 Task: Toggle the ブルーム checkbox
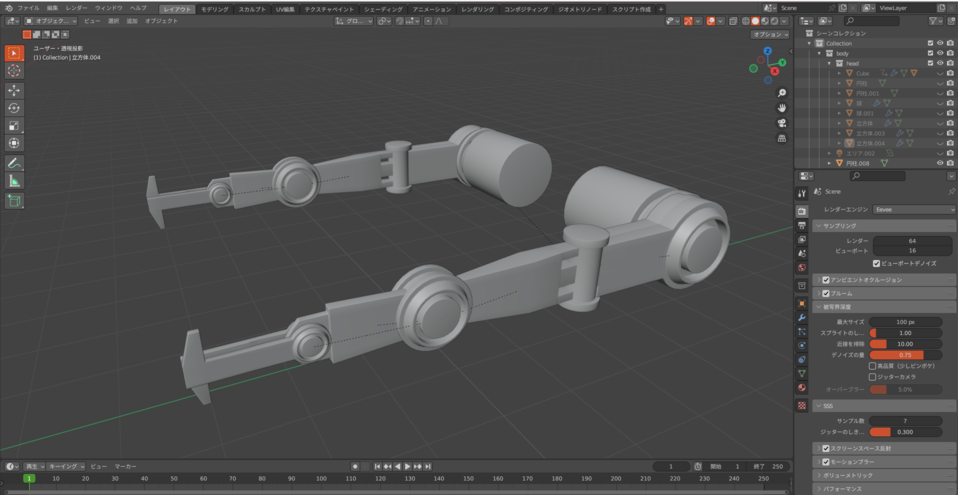point(826,293)
